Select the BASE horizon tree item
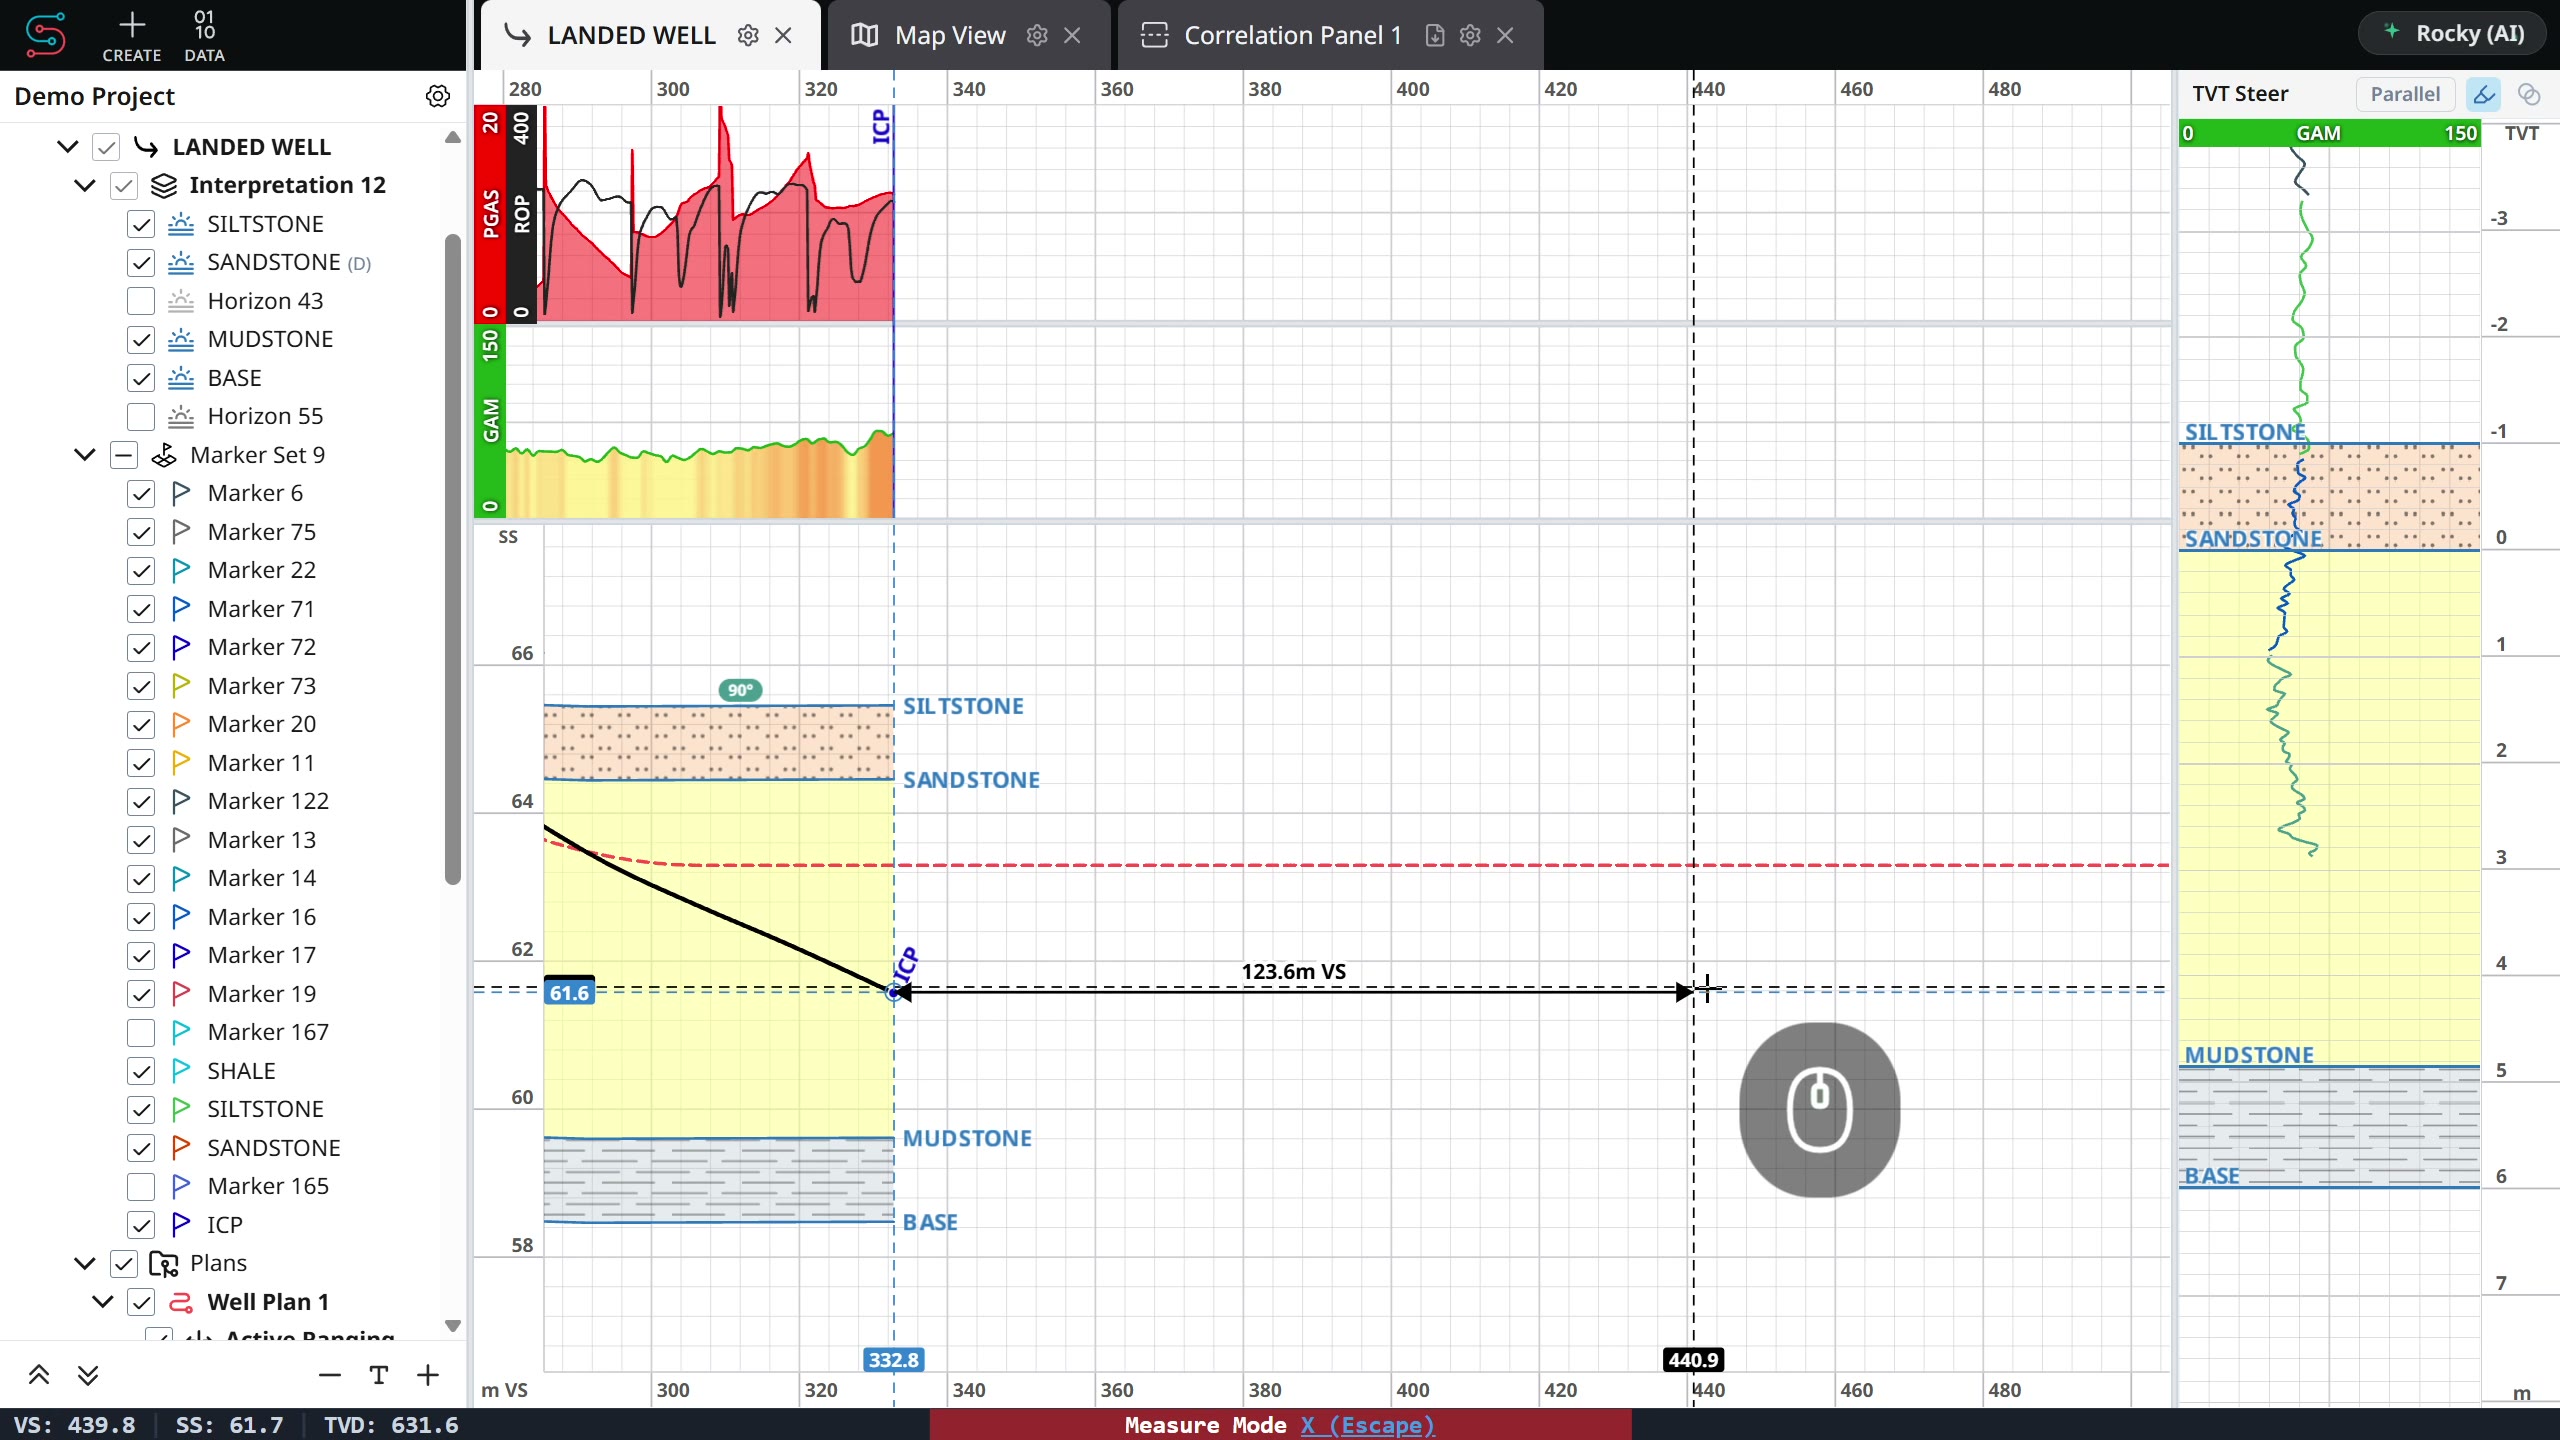Screen dimensions: 2560x1440 click(234, 378)
